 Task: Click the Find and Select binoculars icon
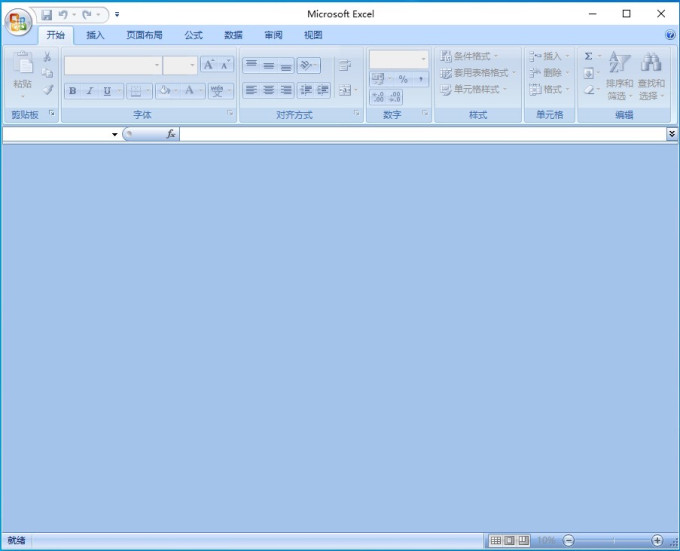click(651, 62)
